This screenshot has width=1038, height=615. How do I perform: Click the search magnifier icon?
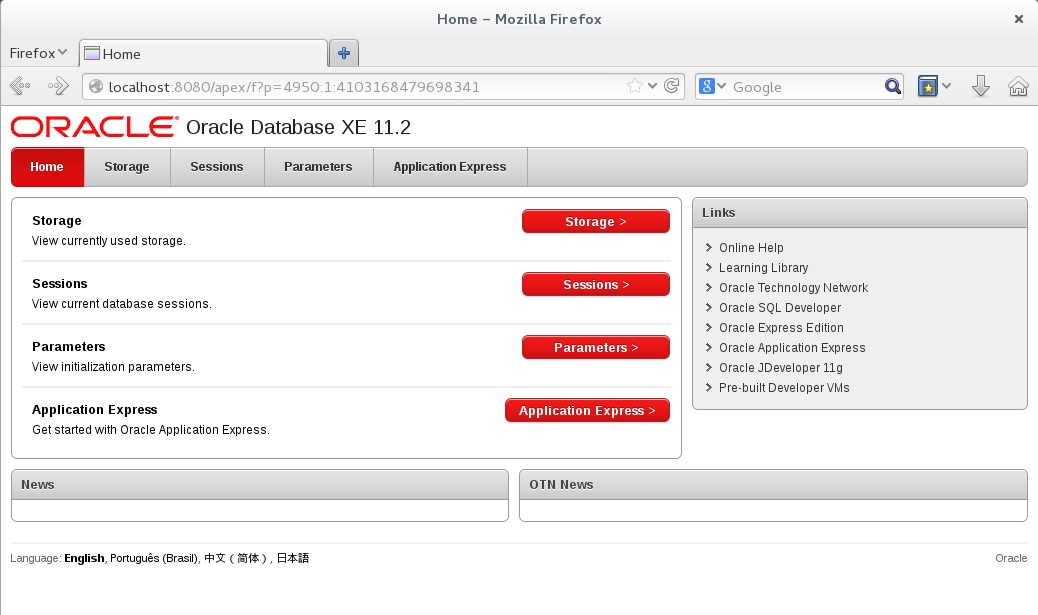tap(893, 87)
